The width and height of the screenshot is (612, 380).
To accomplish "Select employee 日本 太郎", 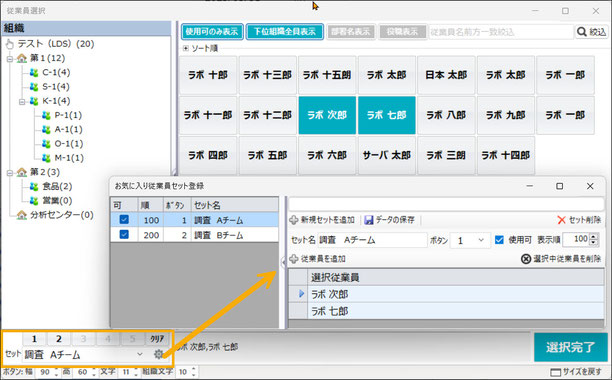I will click(446, 75).
